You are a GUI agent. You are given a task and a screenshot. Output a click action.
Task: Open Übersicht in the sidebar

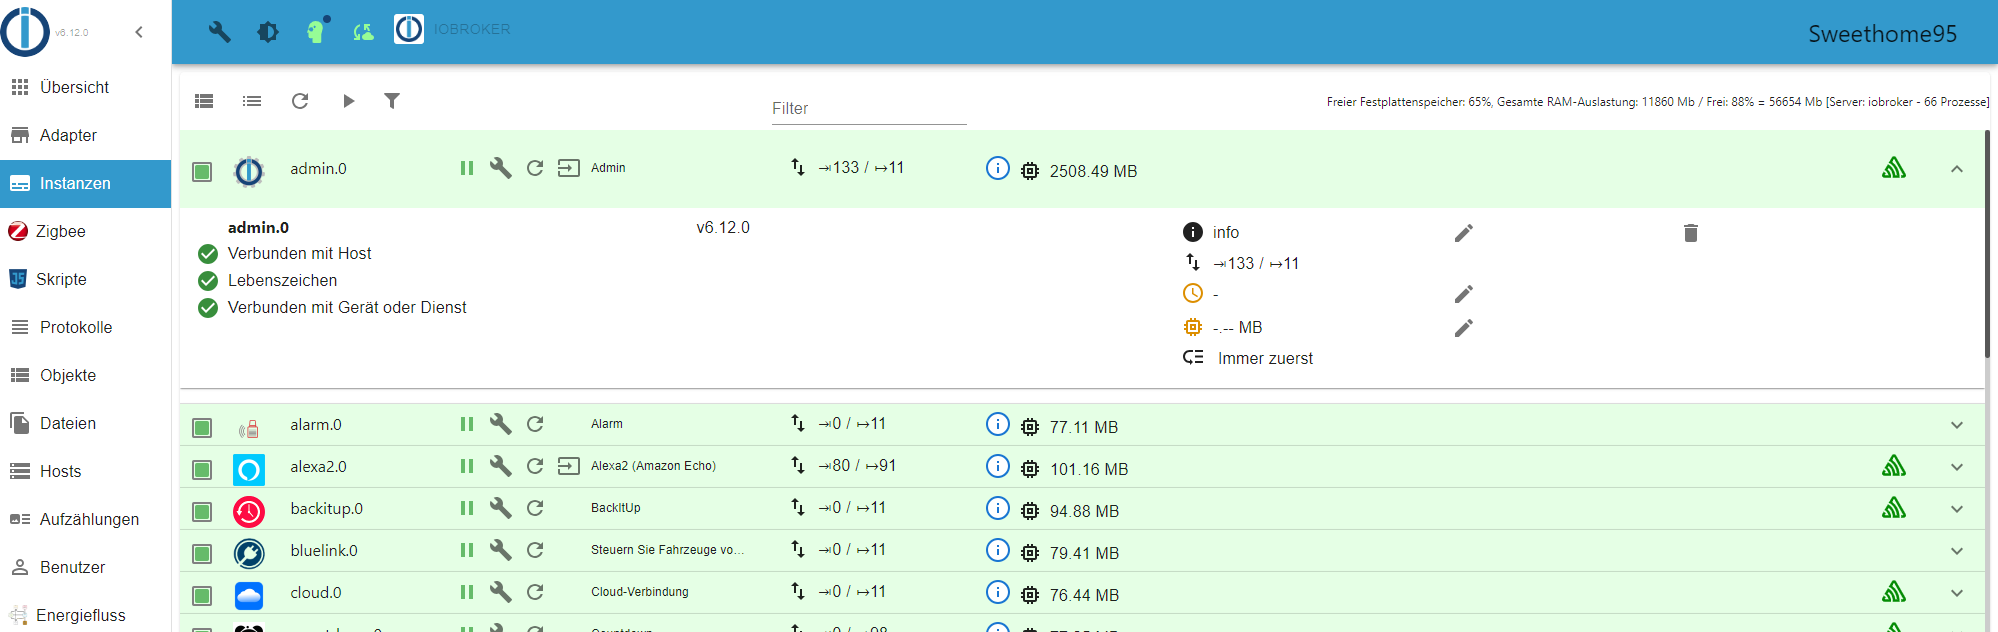pyautogui.click(x=85, y=88)
